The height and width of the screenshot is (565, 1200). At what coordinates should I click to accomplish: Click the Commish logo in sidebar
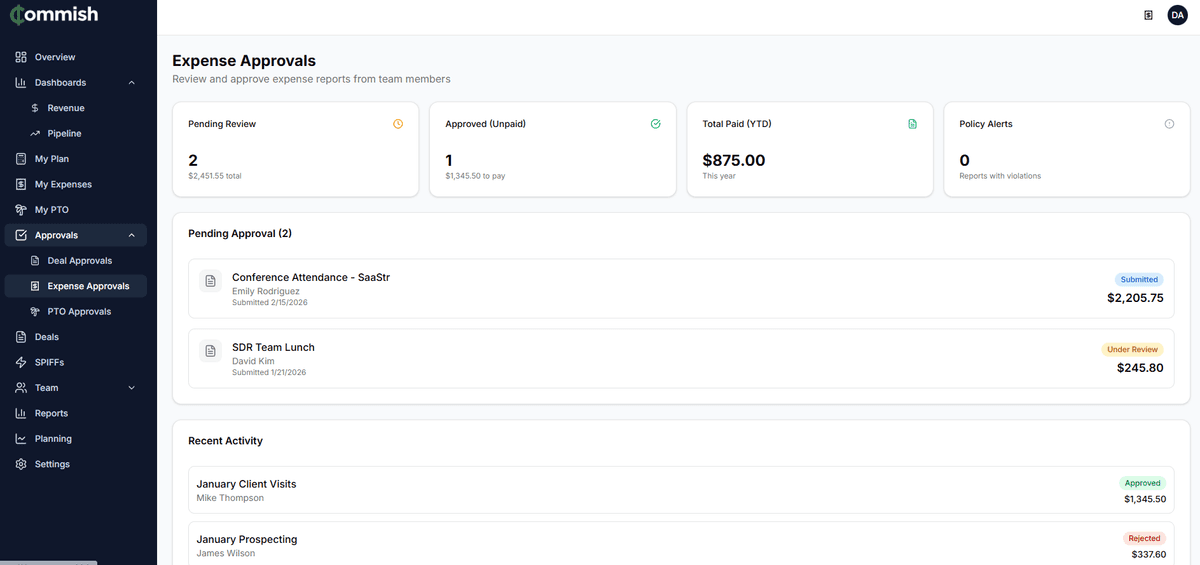pos(56,16)
